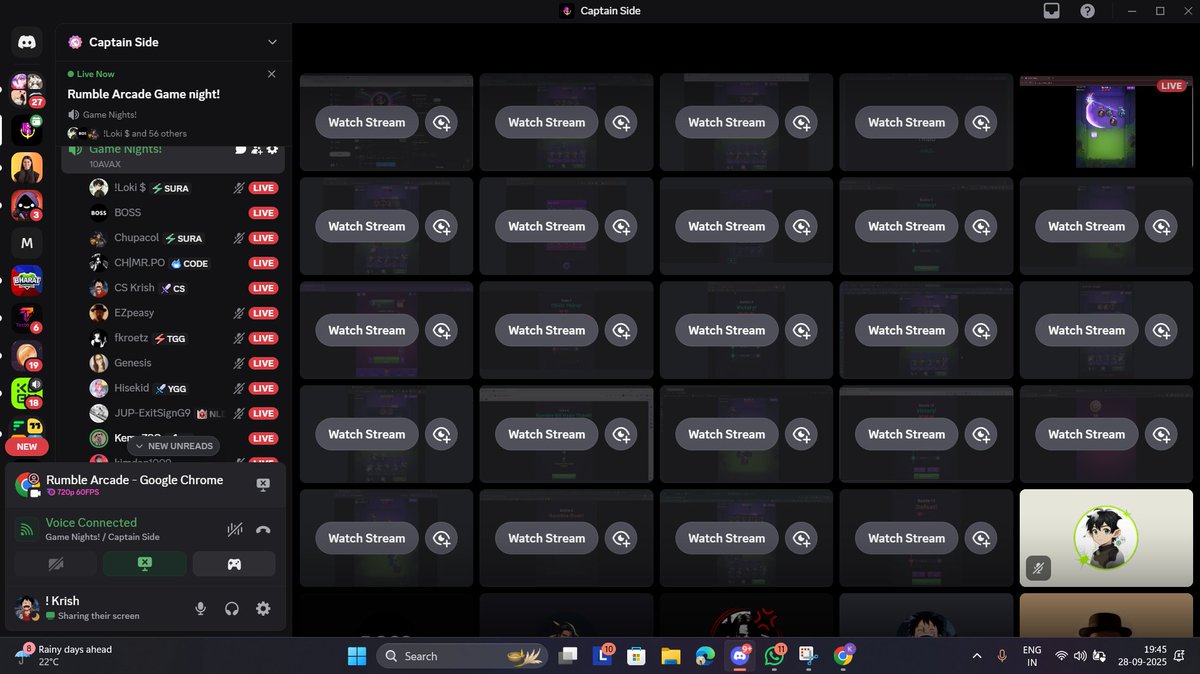
Task: Open Discord help question mark
Action: [x=1087, y=11]
